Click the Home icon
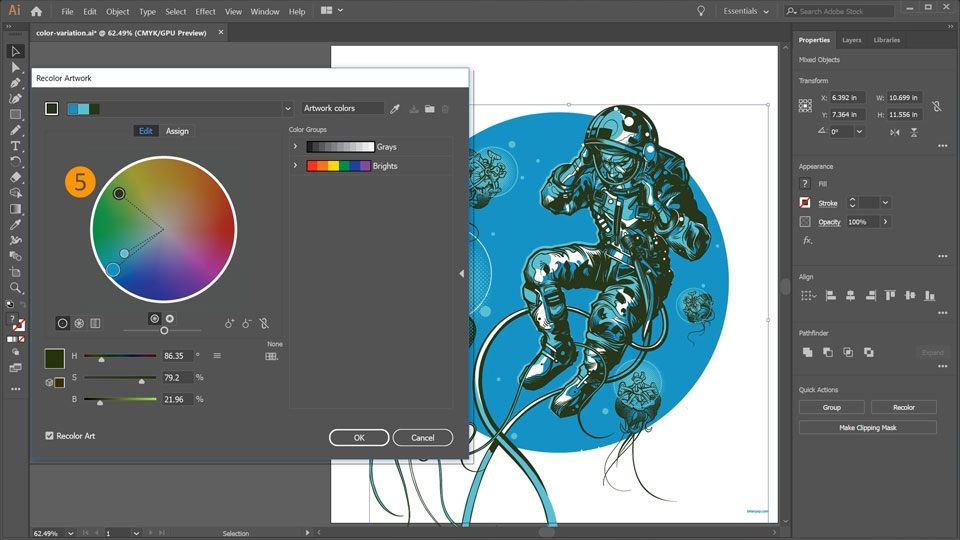The height and width of the screenshot is (540, 960). click(x=37, y=11)
